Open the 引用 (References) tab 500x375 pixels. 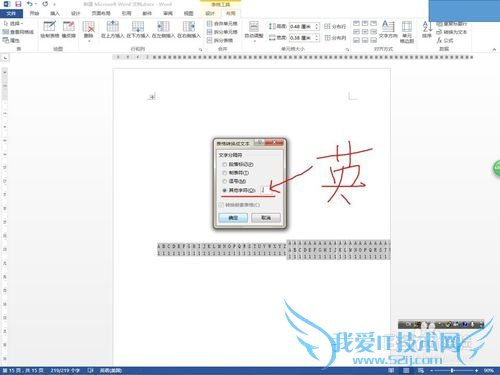(126, 13)
